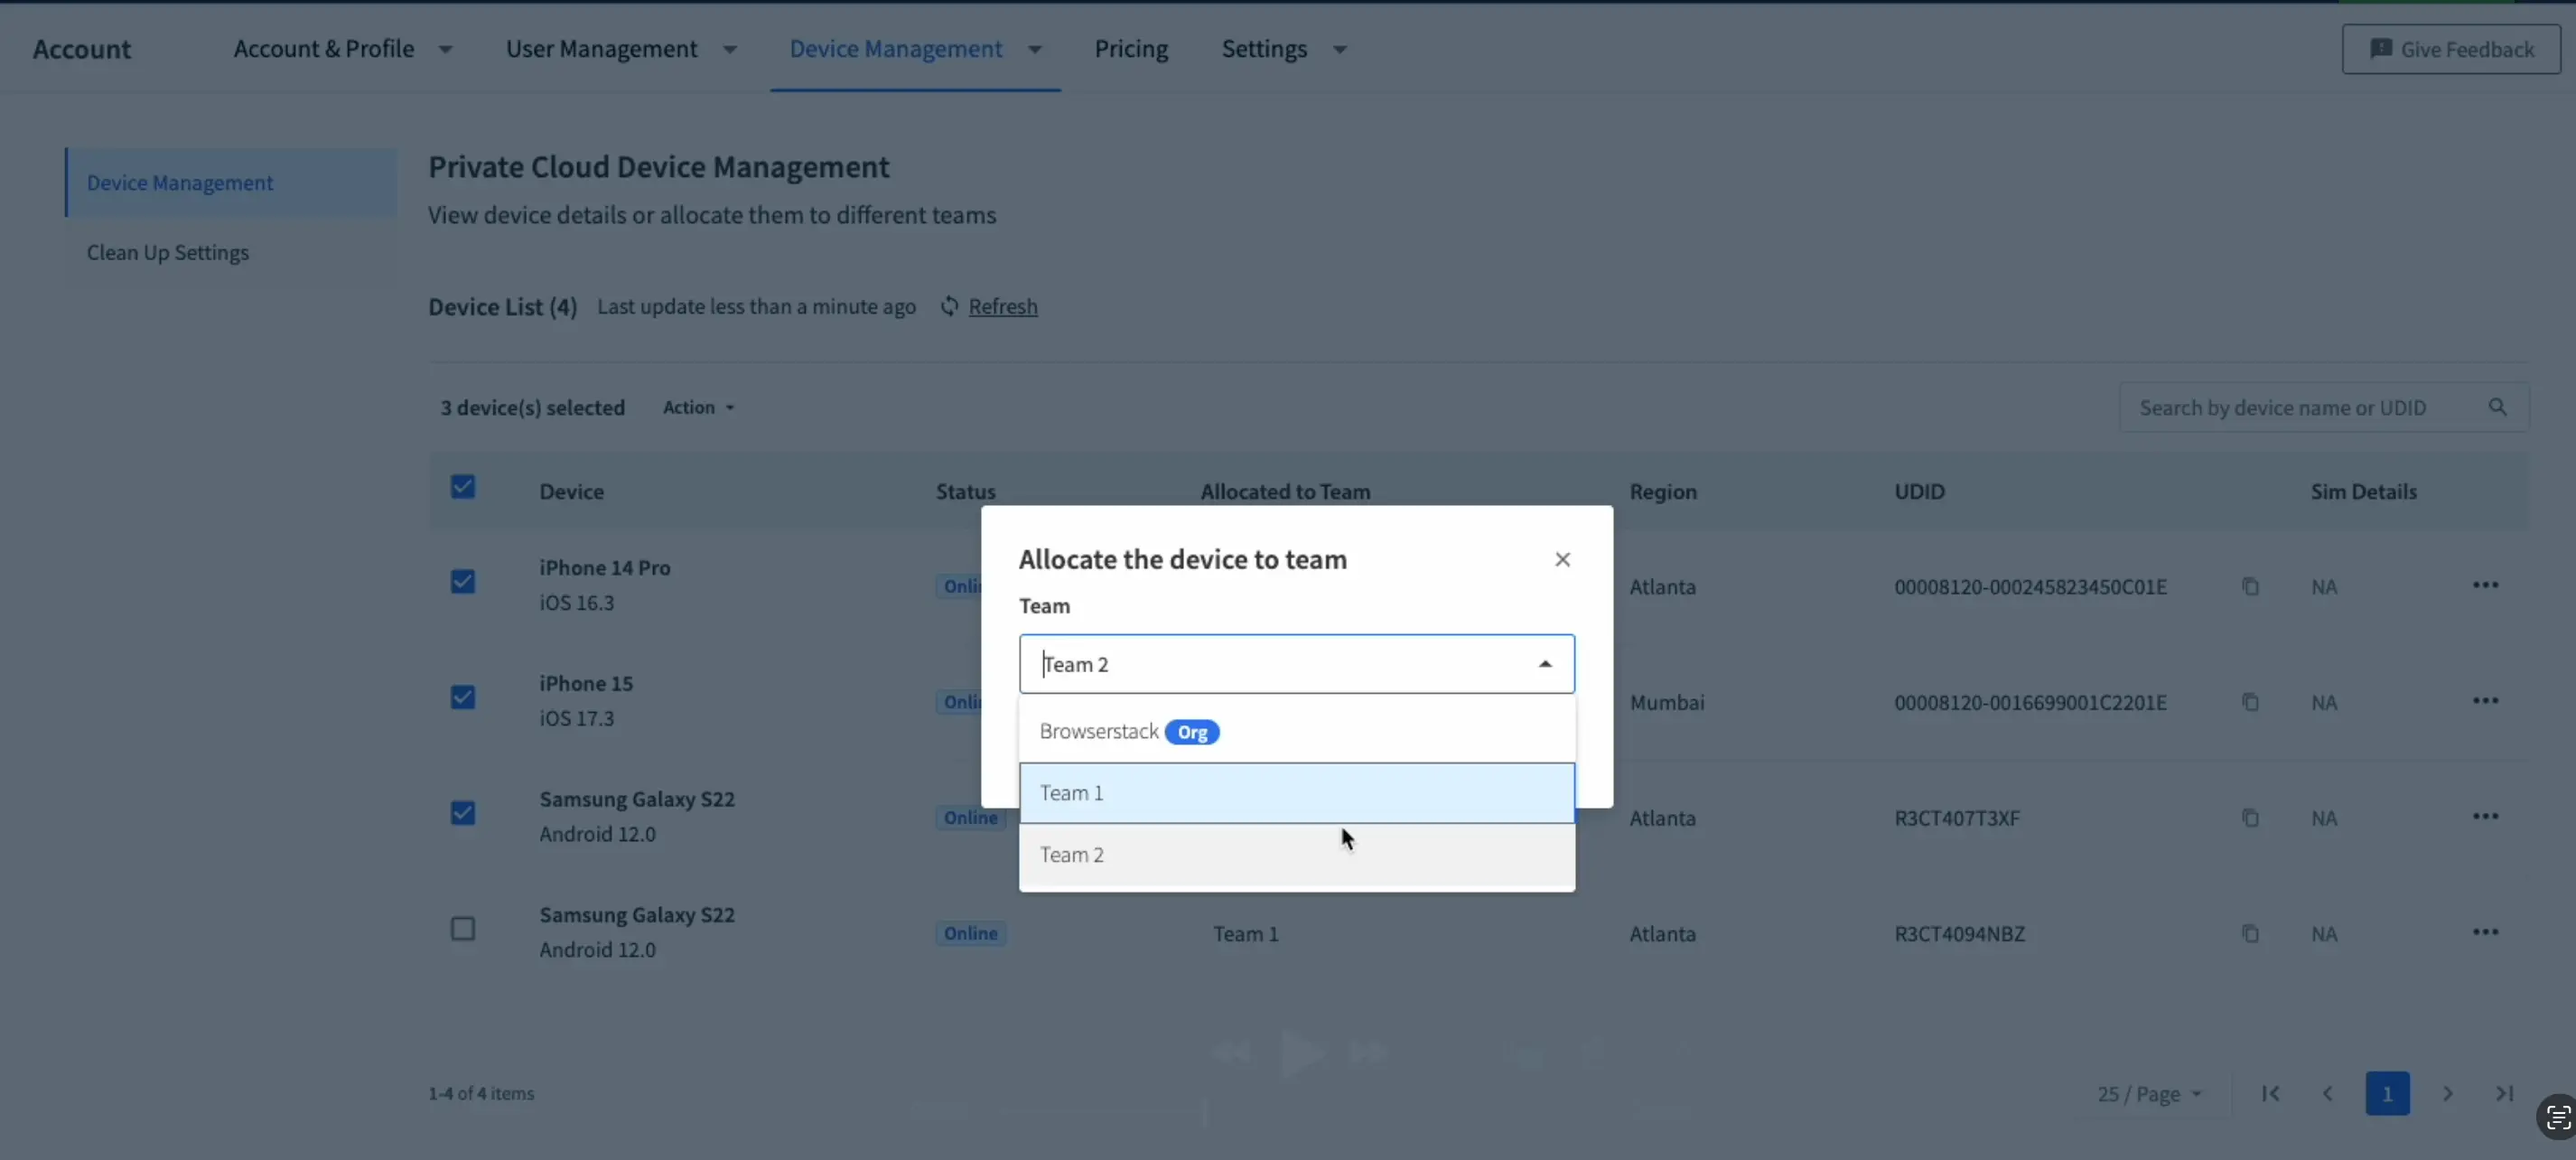The height and width of the screenshot is (1160, 2576).
Task: Toggle the select-all header checkbox
Action: (462, 487)
